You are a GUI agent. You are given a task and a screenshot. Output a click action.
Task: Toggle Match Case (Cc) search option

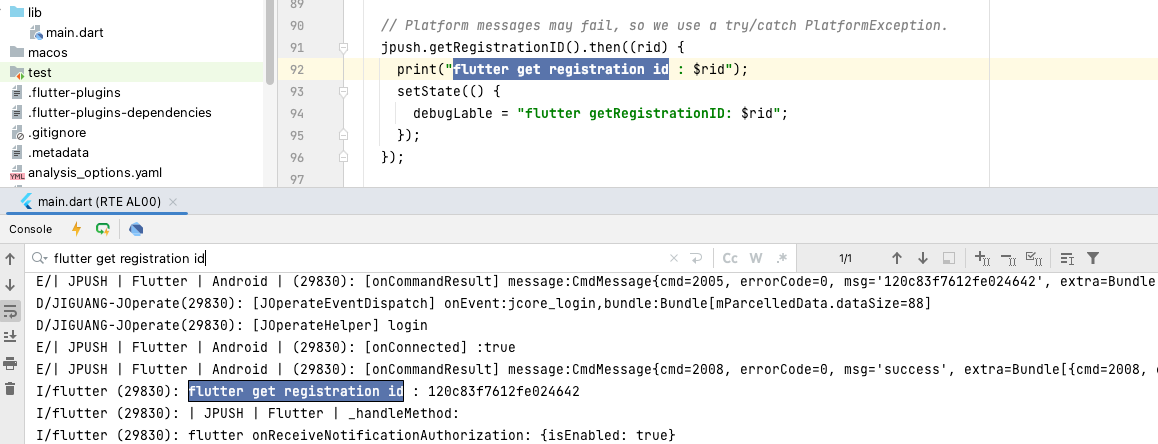[x=730, y=258]
